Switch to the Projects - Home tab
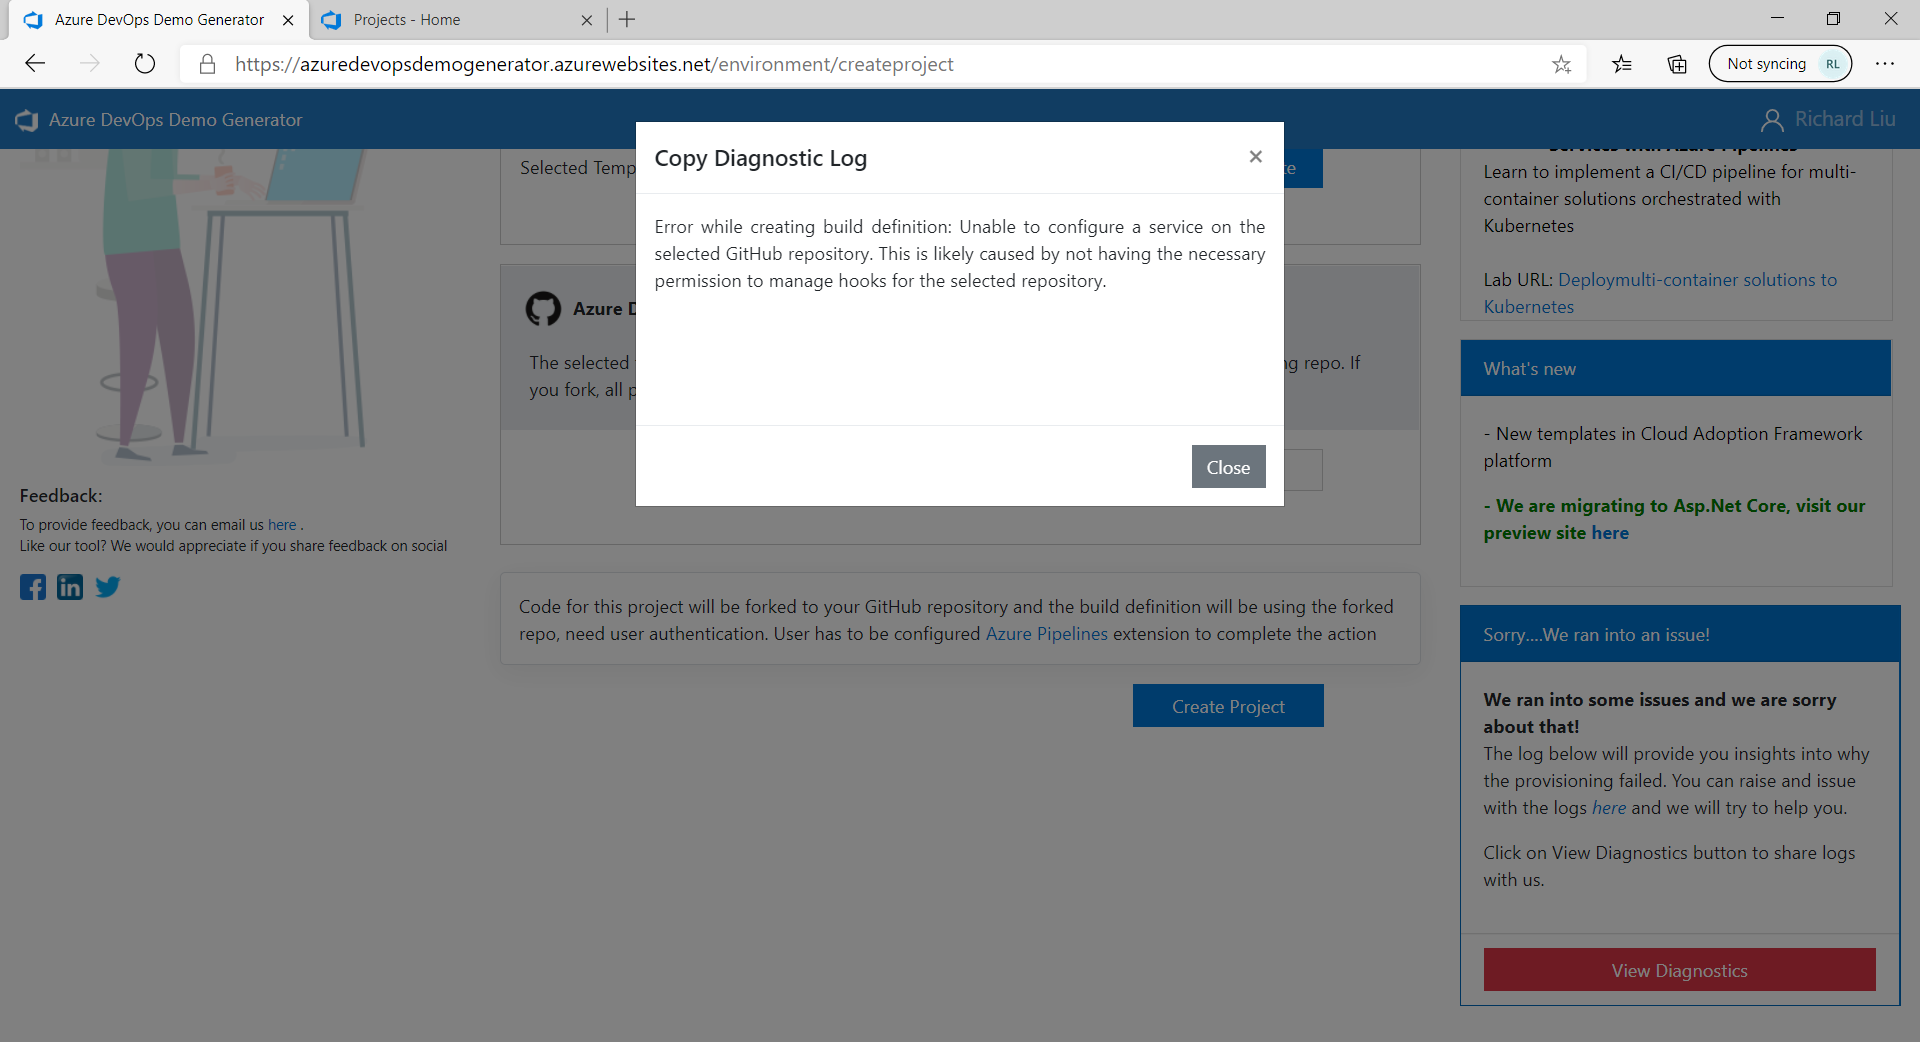 440,19
